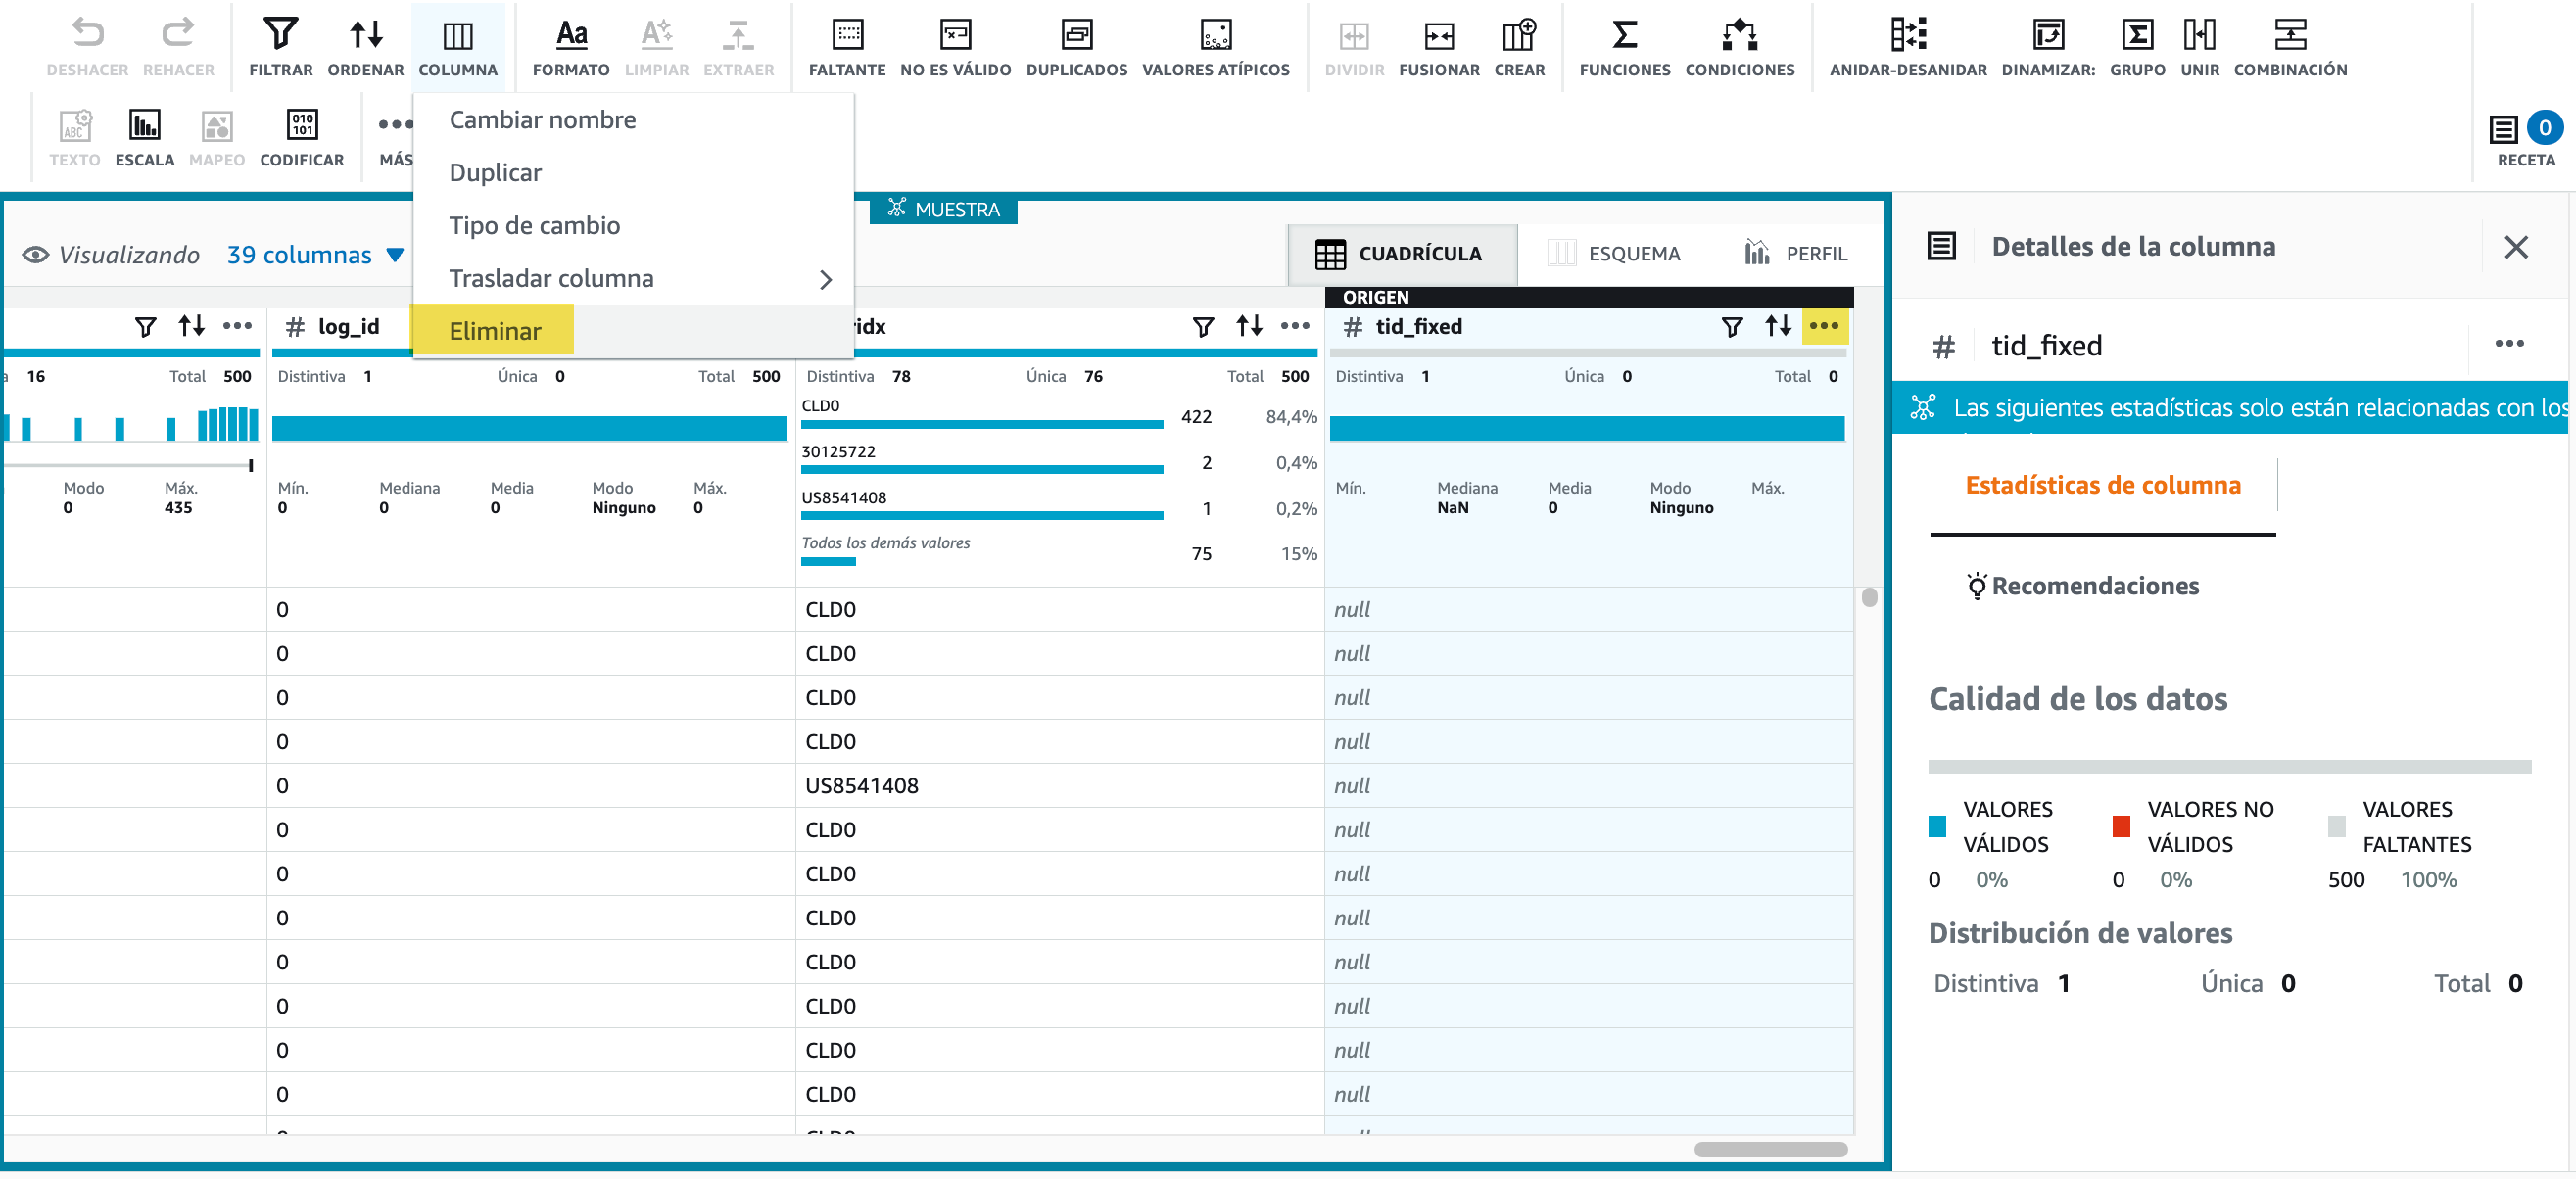The image size is (2576, 1179).
Task: Close the COLUMNA toolbar menu
Action: coord(458,46)
